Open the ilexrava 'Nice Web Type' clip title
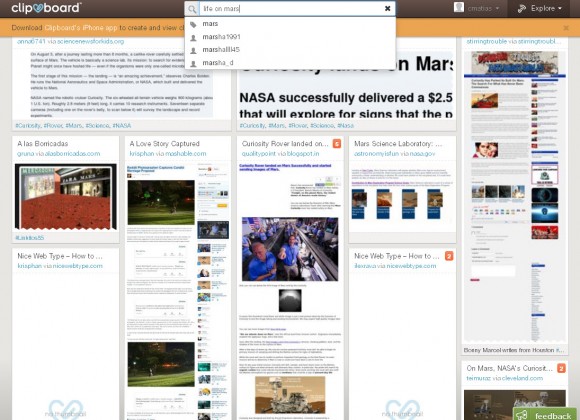This screenshot has height=420, width=580. click(x=396, y=256)
